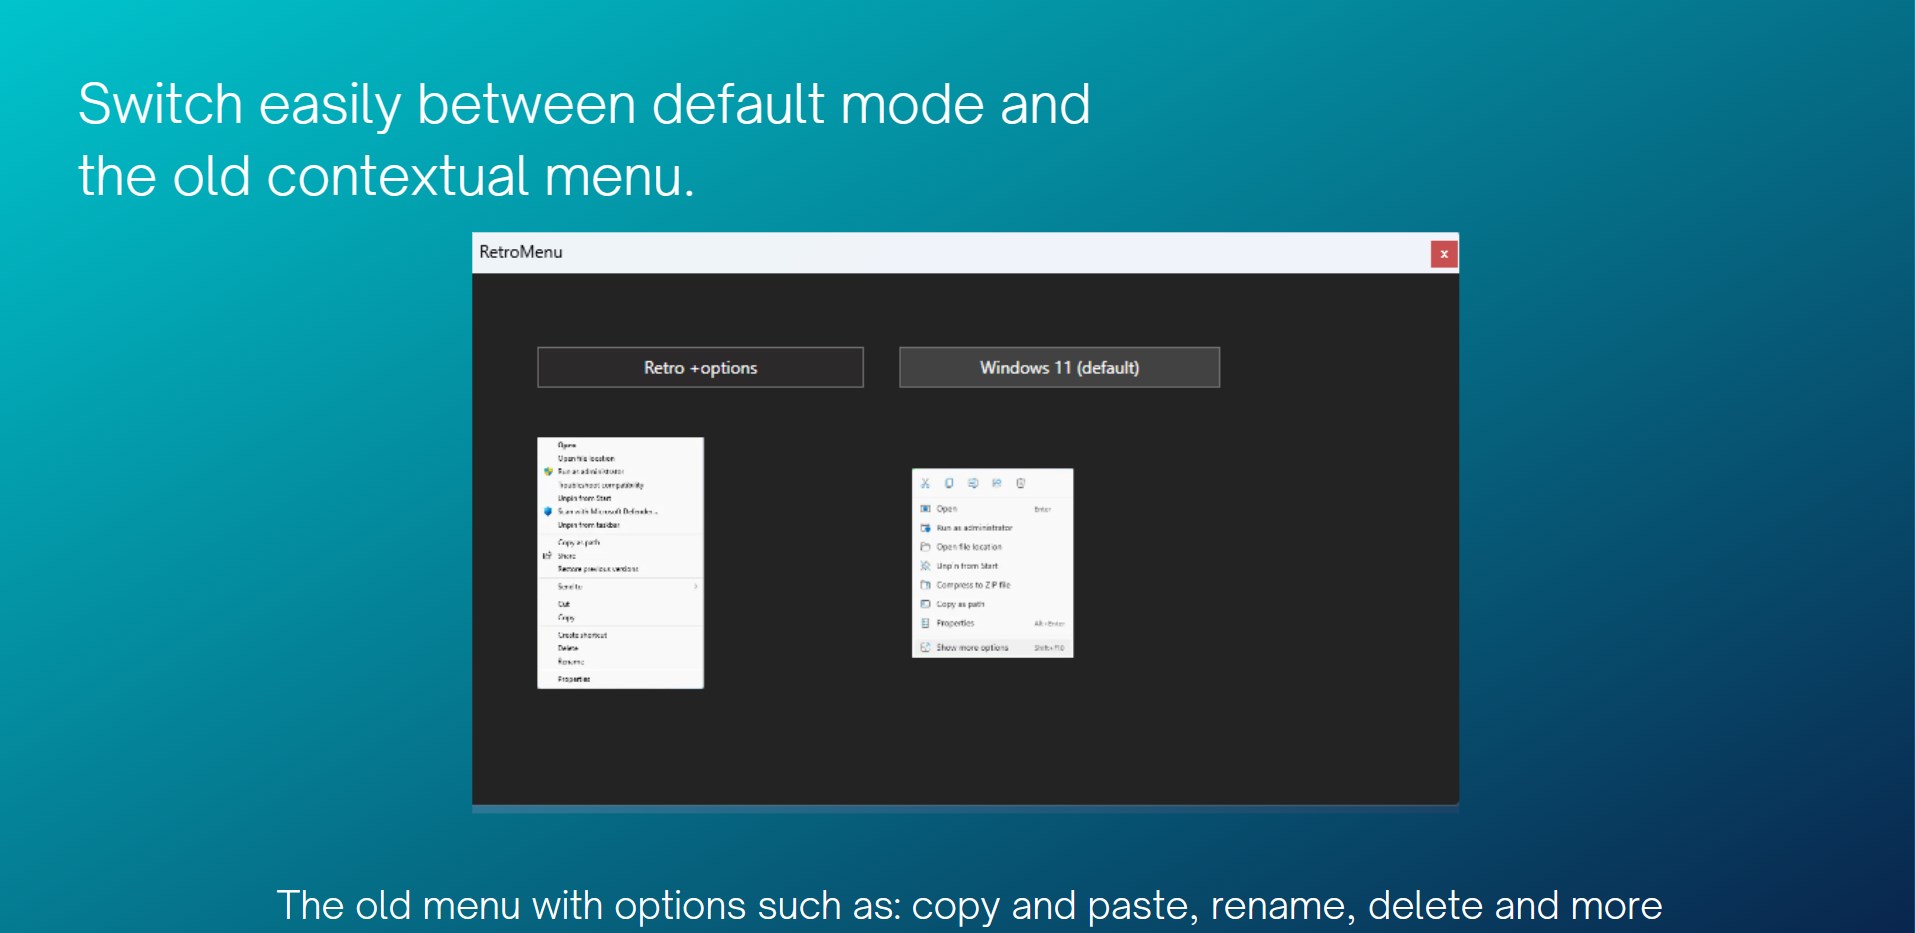Click the Windows 11 context menu preview image
The height and width of the screenshot is (933, 1915).
(992, 563)
